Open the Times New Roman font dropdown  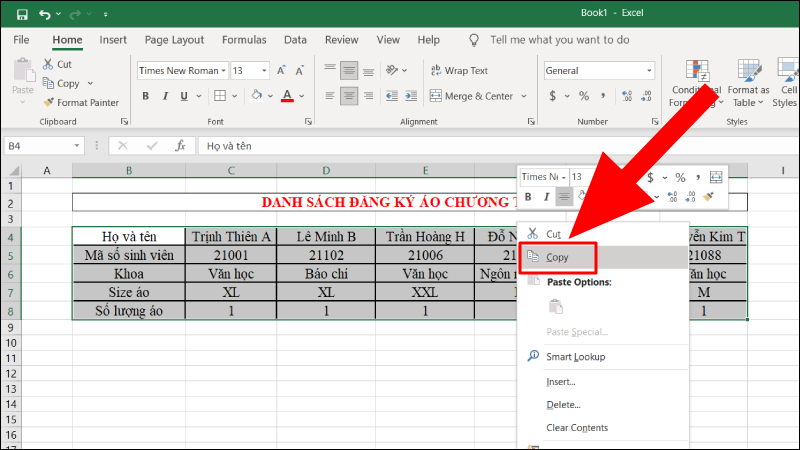pyautogui.click(x=223, y=71)
